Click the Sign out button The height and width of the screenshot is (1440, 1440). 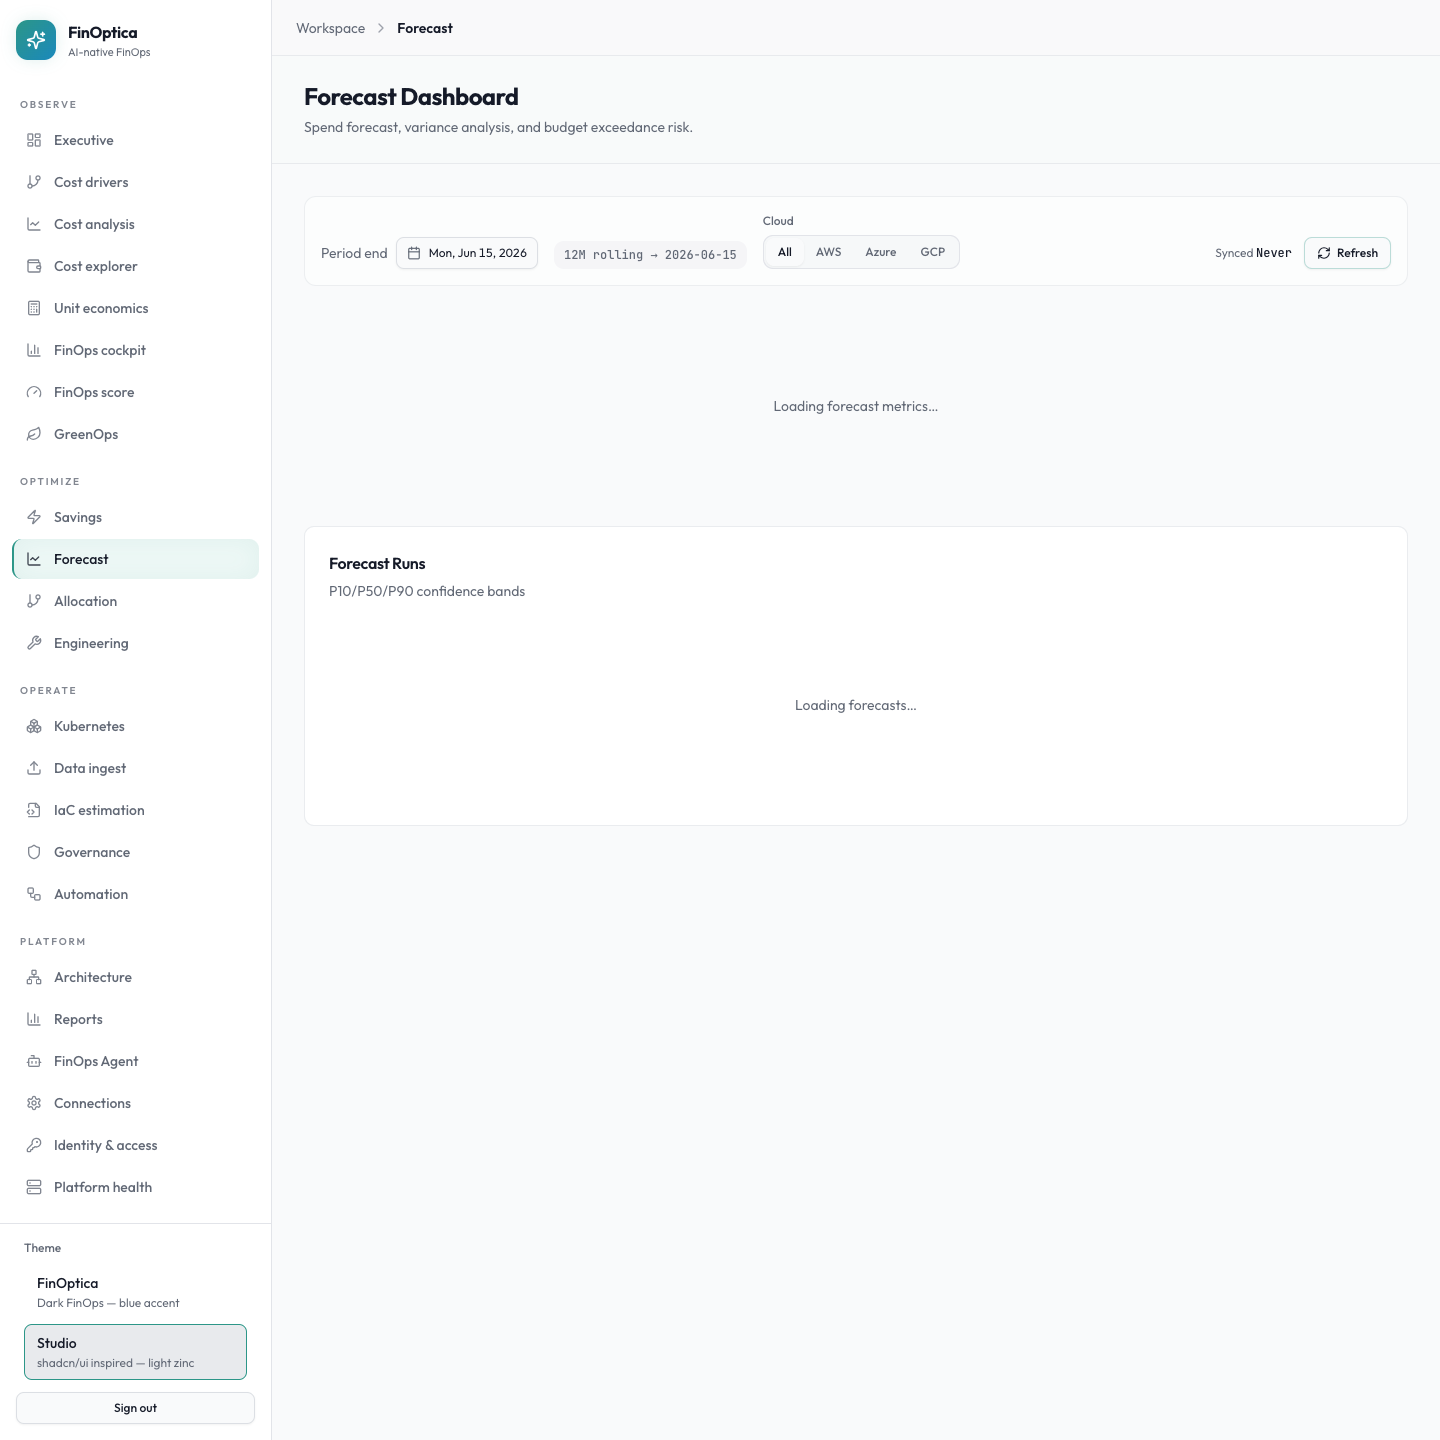coord(135,1408)
